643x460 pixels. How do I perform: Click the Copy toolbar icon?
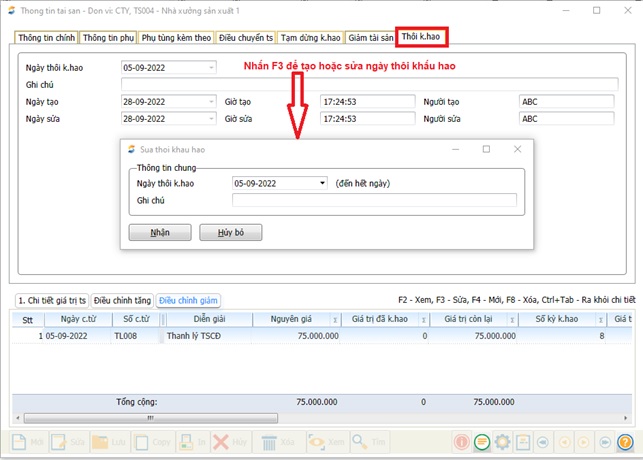pos(141,441)
